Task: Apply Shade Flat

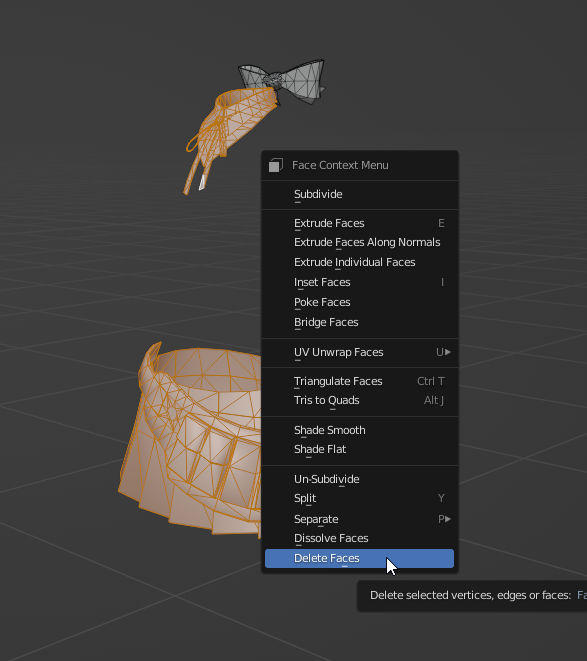Action: (359, 449)
